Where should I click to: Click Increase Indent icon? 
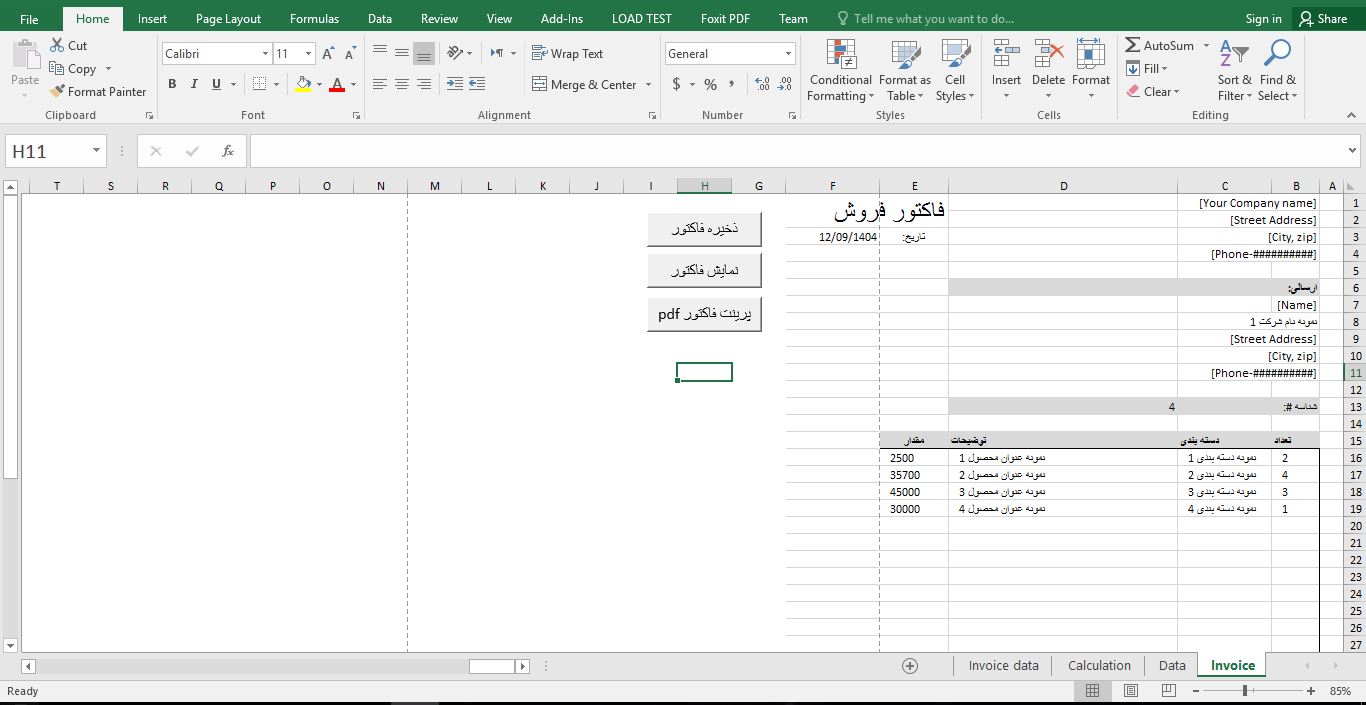(477, 84)
